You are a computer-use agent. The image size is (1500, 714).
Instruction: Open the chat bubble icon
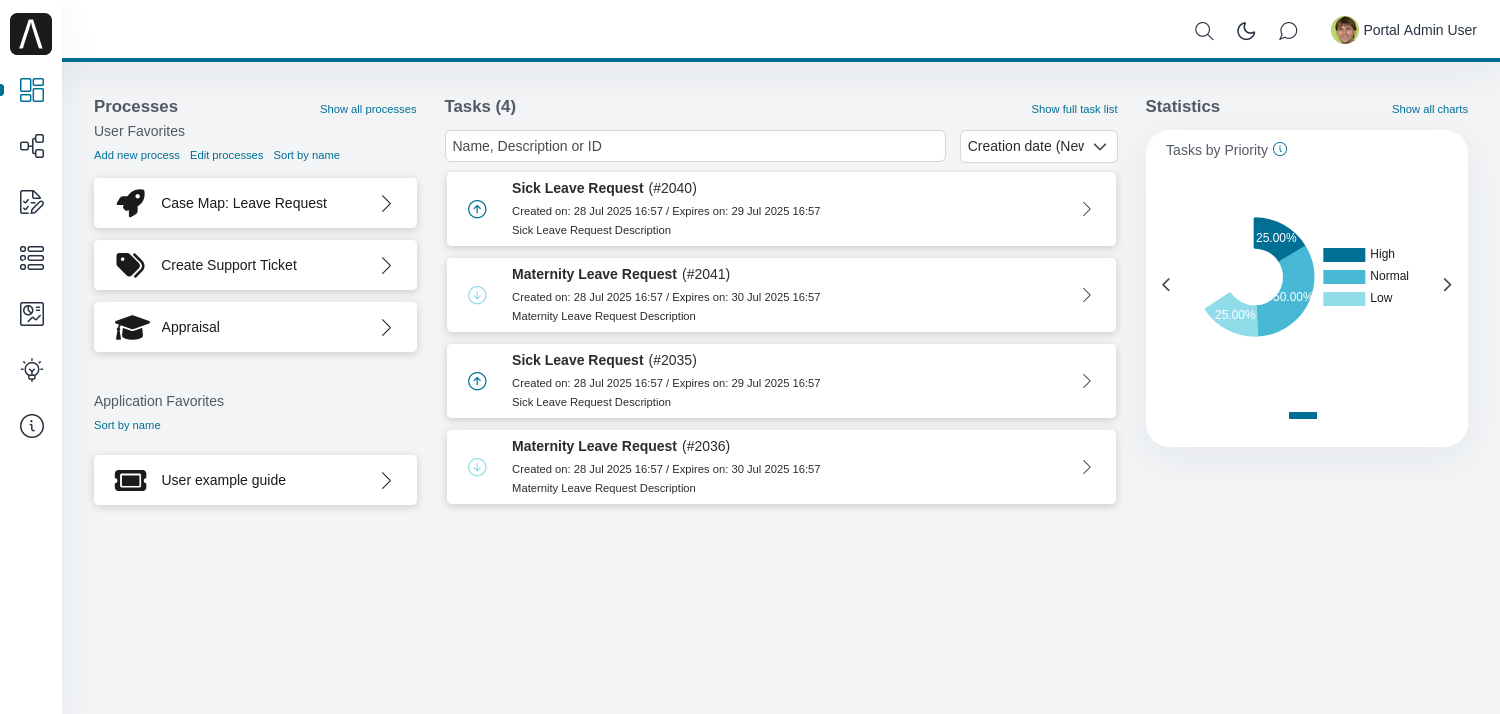click(1288, 31)
